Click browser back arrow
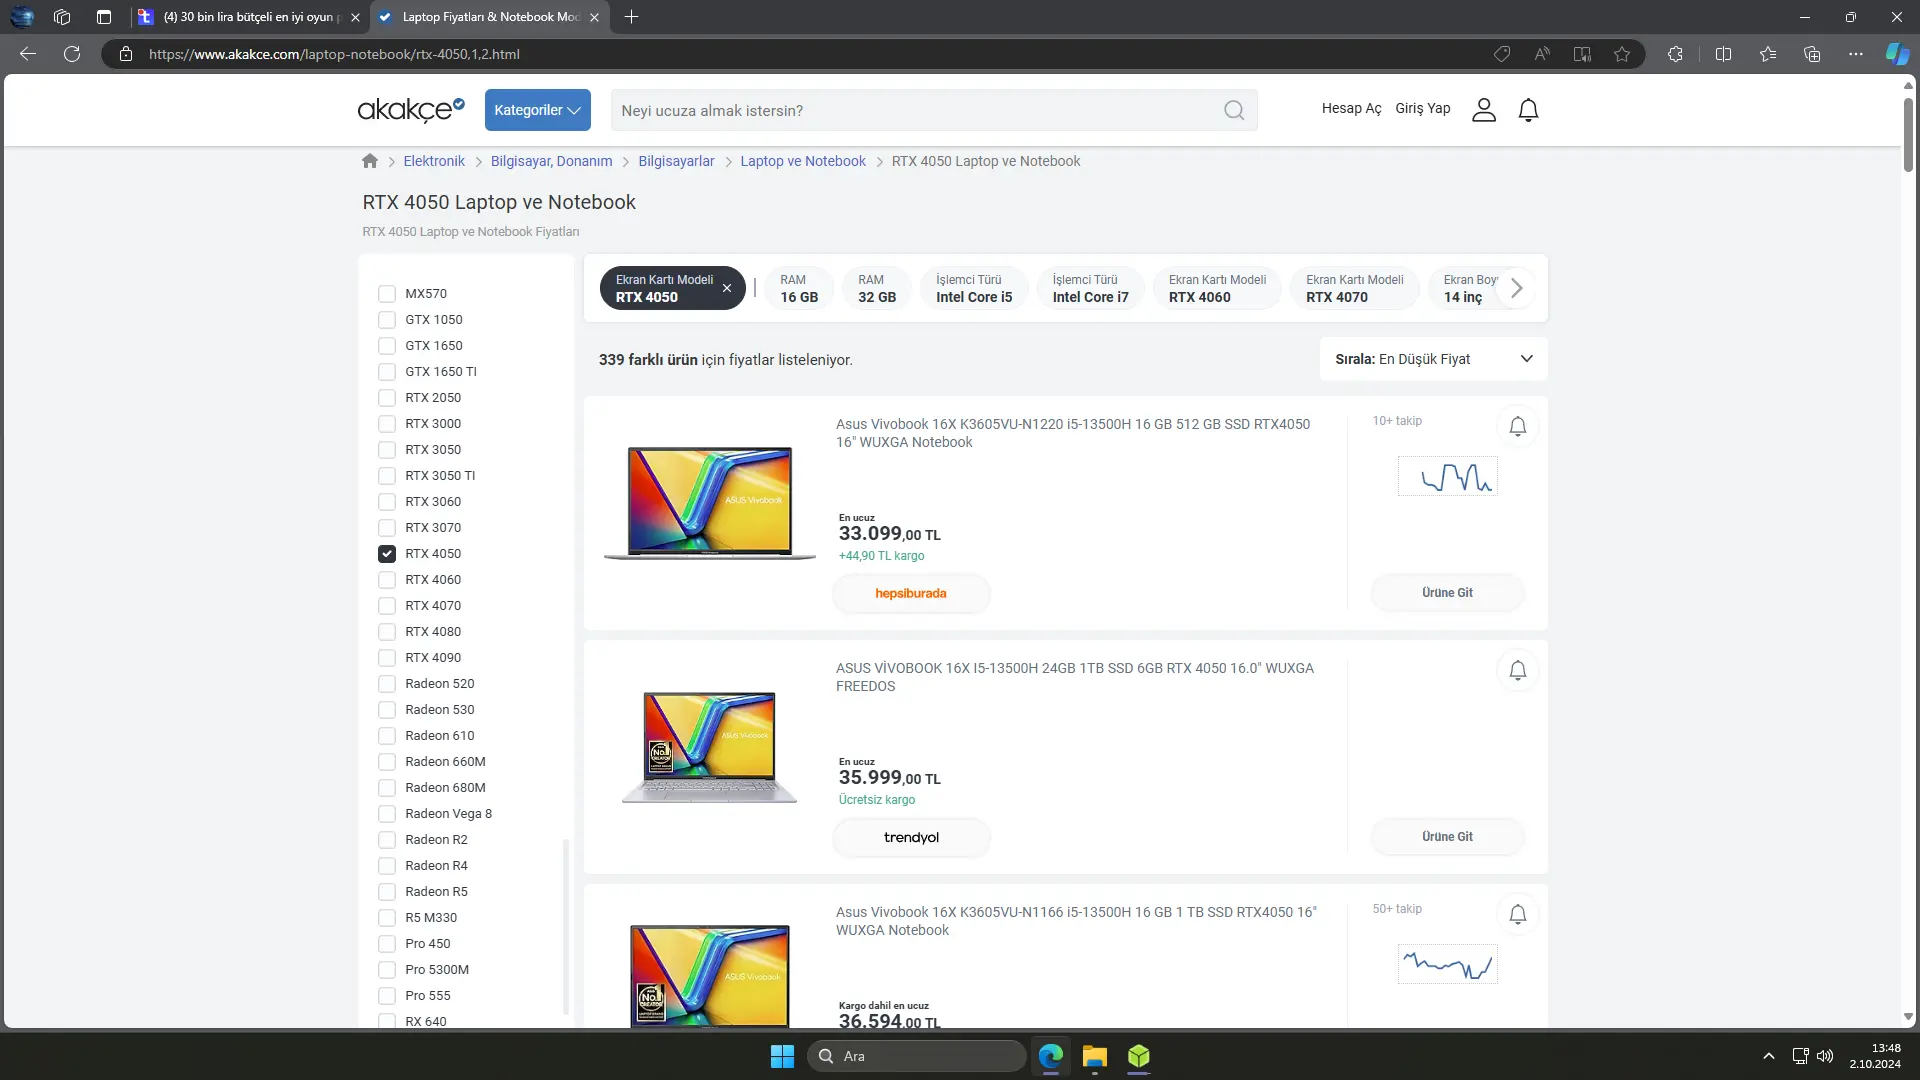 [x=28, y=54]
